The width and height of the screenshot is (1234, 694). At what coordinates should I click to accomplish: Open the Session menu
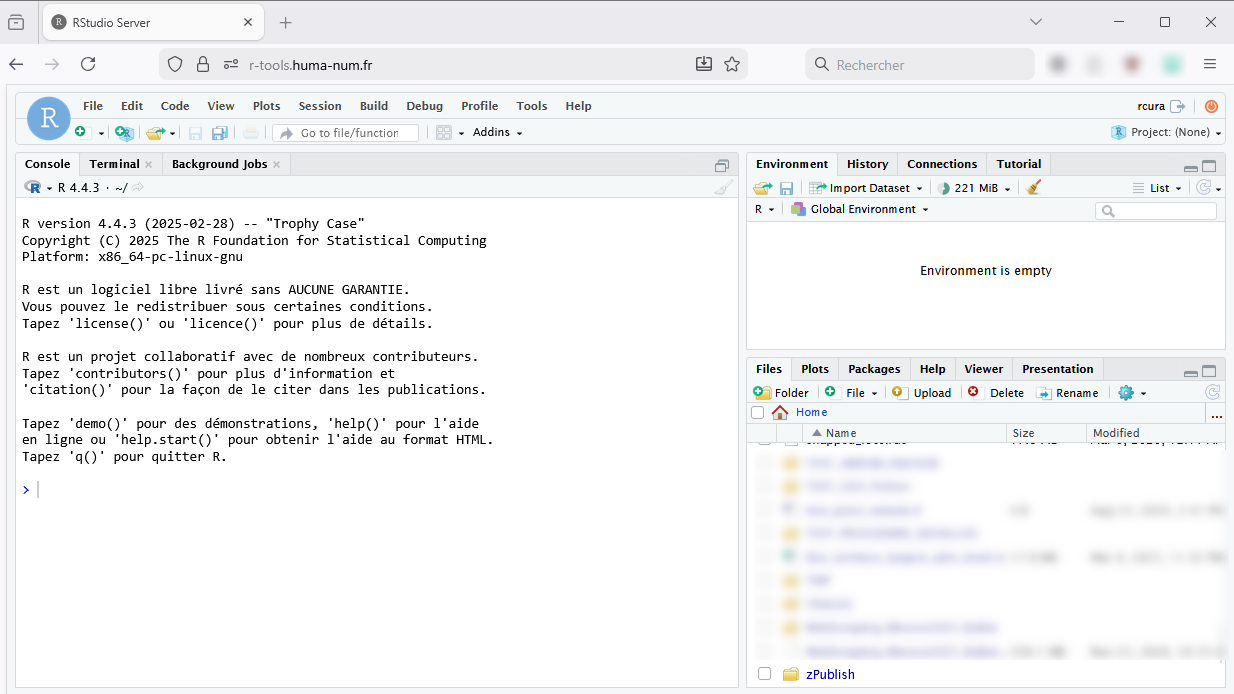[319, 106]
